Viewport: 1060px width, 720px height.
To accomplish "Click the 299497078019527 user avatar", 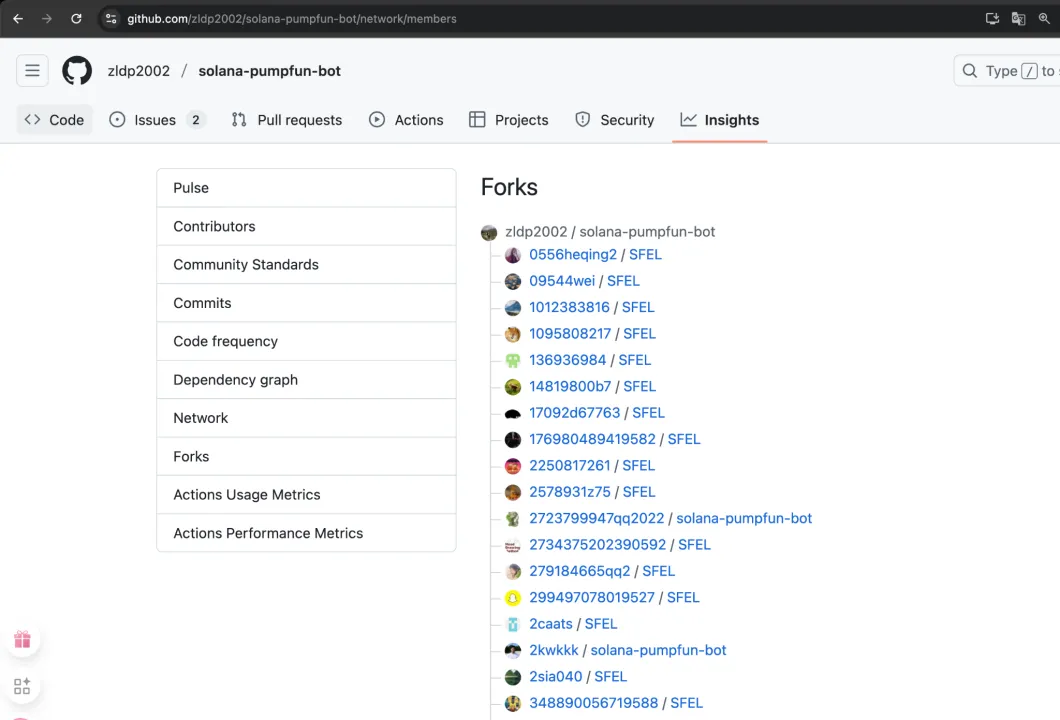I will (513, 598).
